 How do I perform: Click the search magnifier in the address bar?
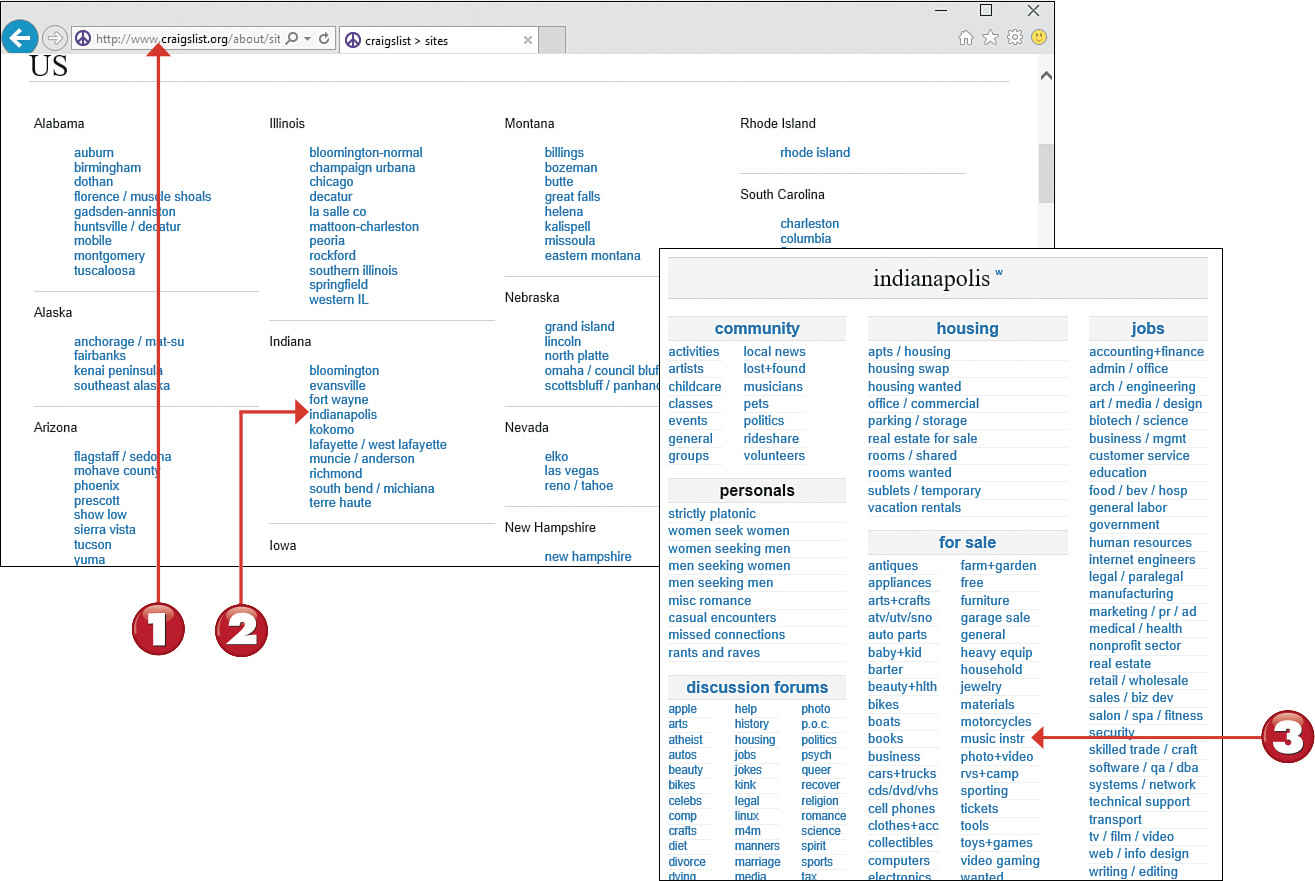(x=291, y=39)
